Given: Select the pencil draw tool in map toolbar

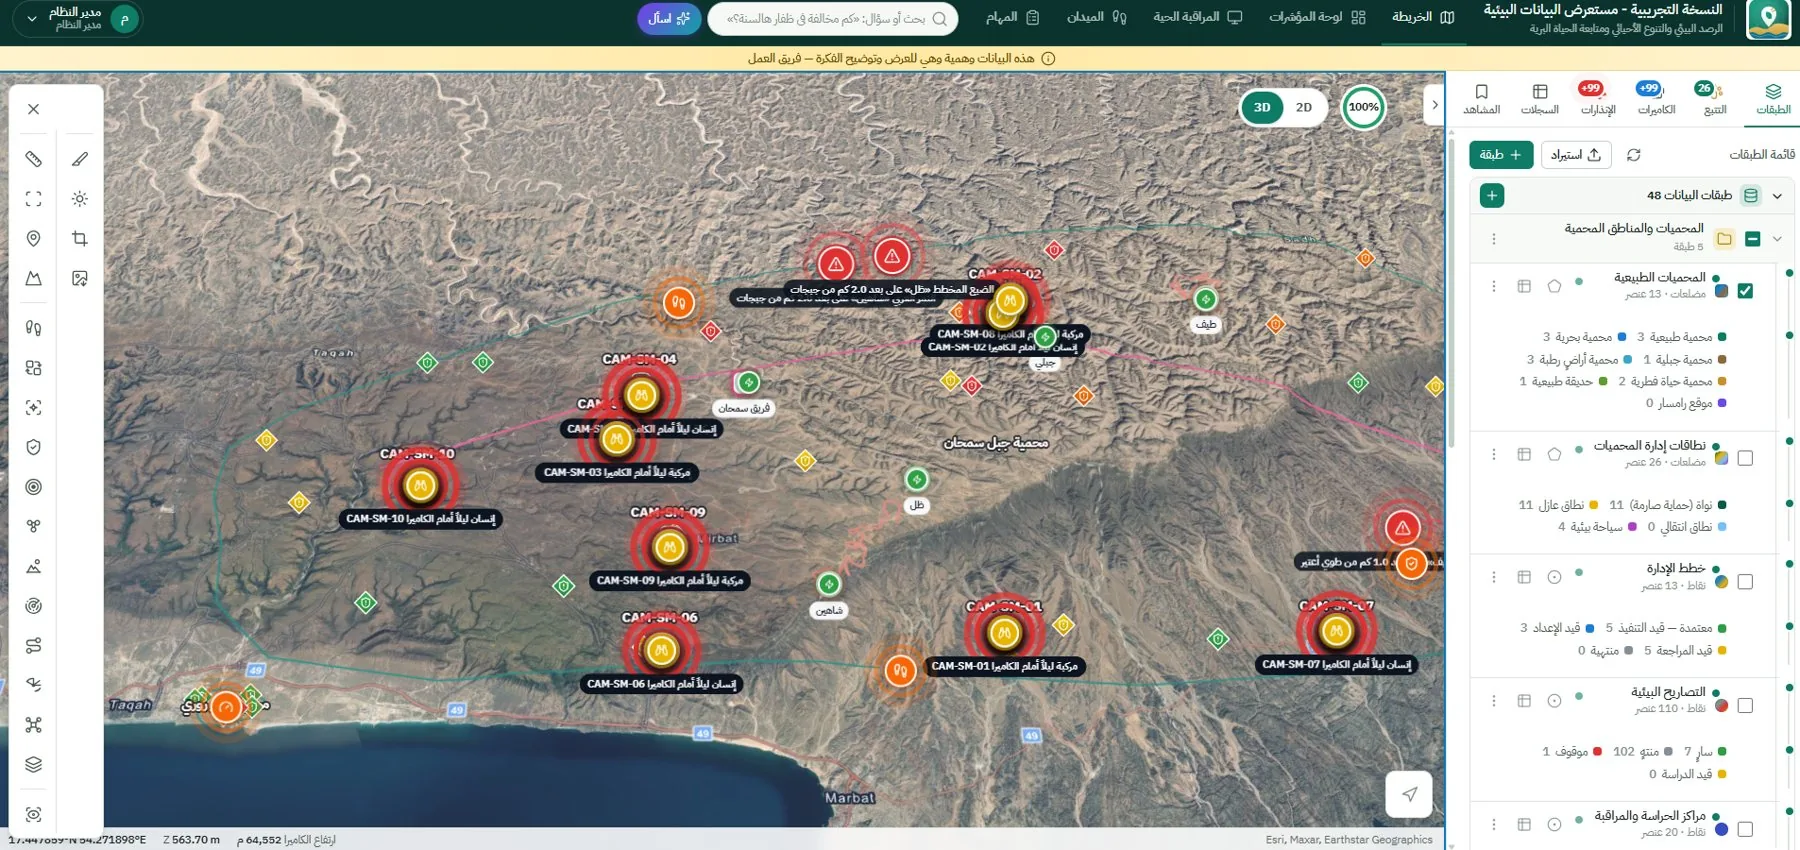Looking at the screenshot, I should tap(80, 159).
